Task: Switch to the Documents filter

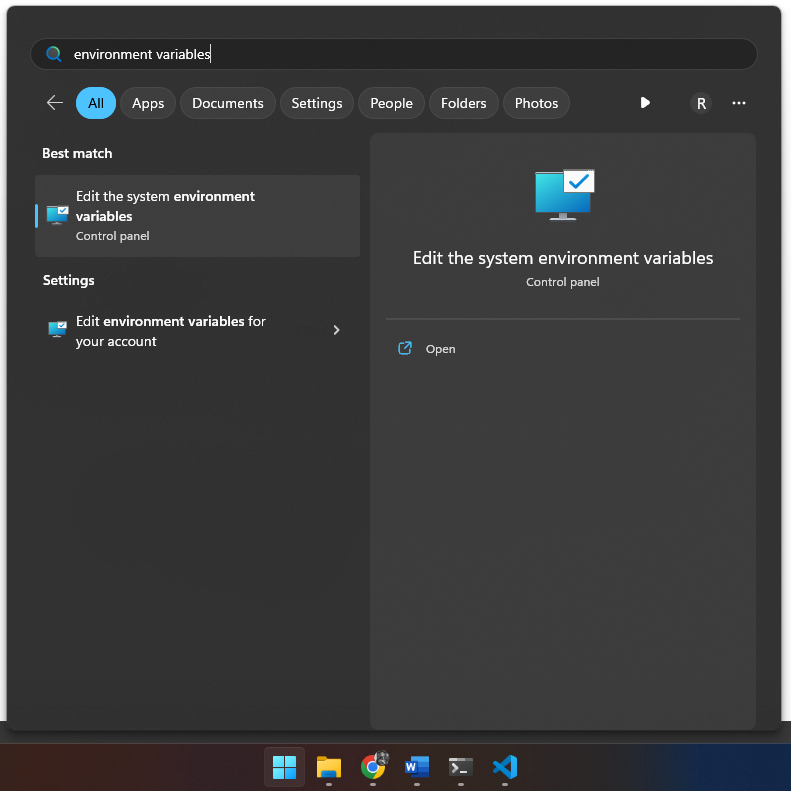Action: (x=228, y=103)
